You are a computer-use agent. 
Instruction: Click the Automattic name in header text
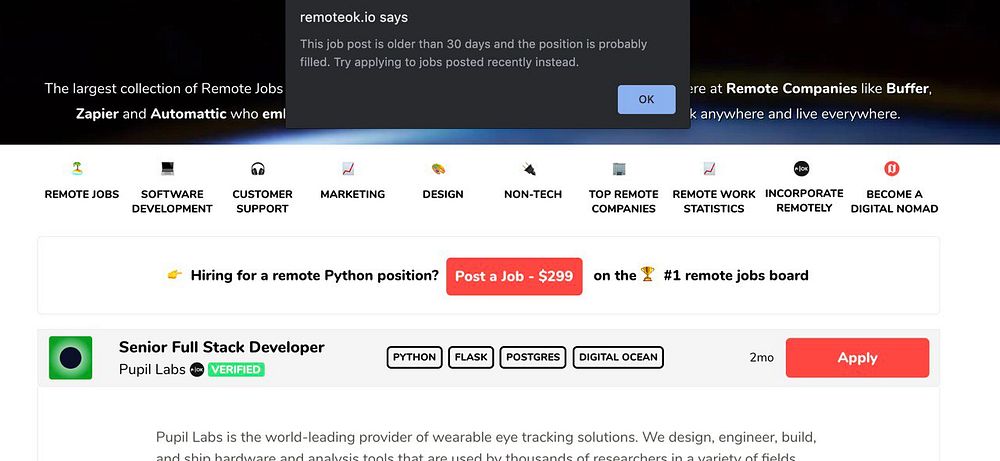(188, 115)
